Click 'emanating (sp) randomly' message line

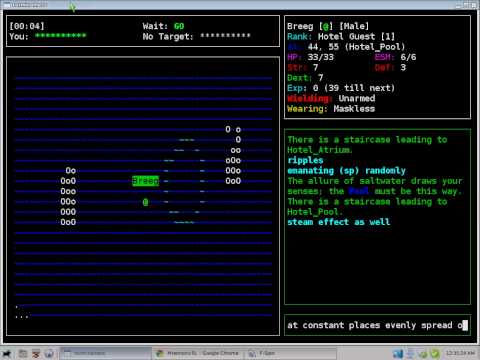pyautogui.click(x=347, y=171)
